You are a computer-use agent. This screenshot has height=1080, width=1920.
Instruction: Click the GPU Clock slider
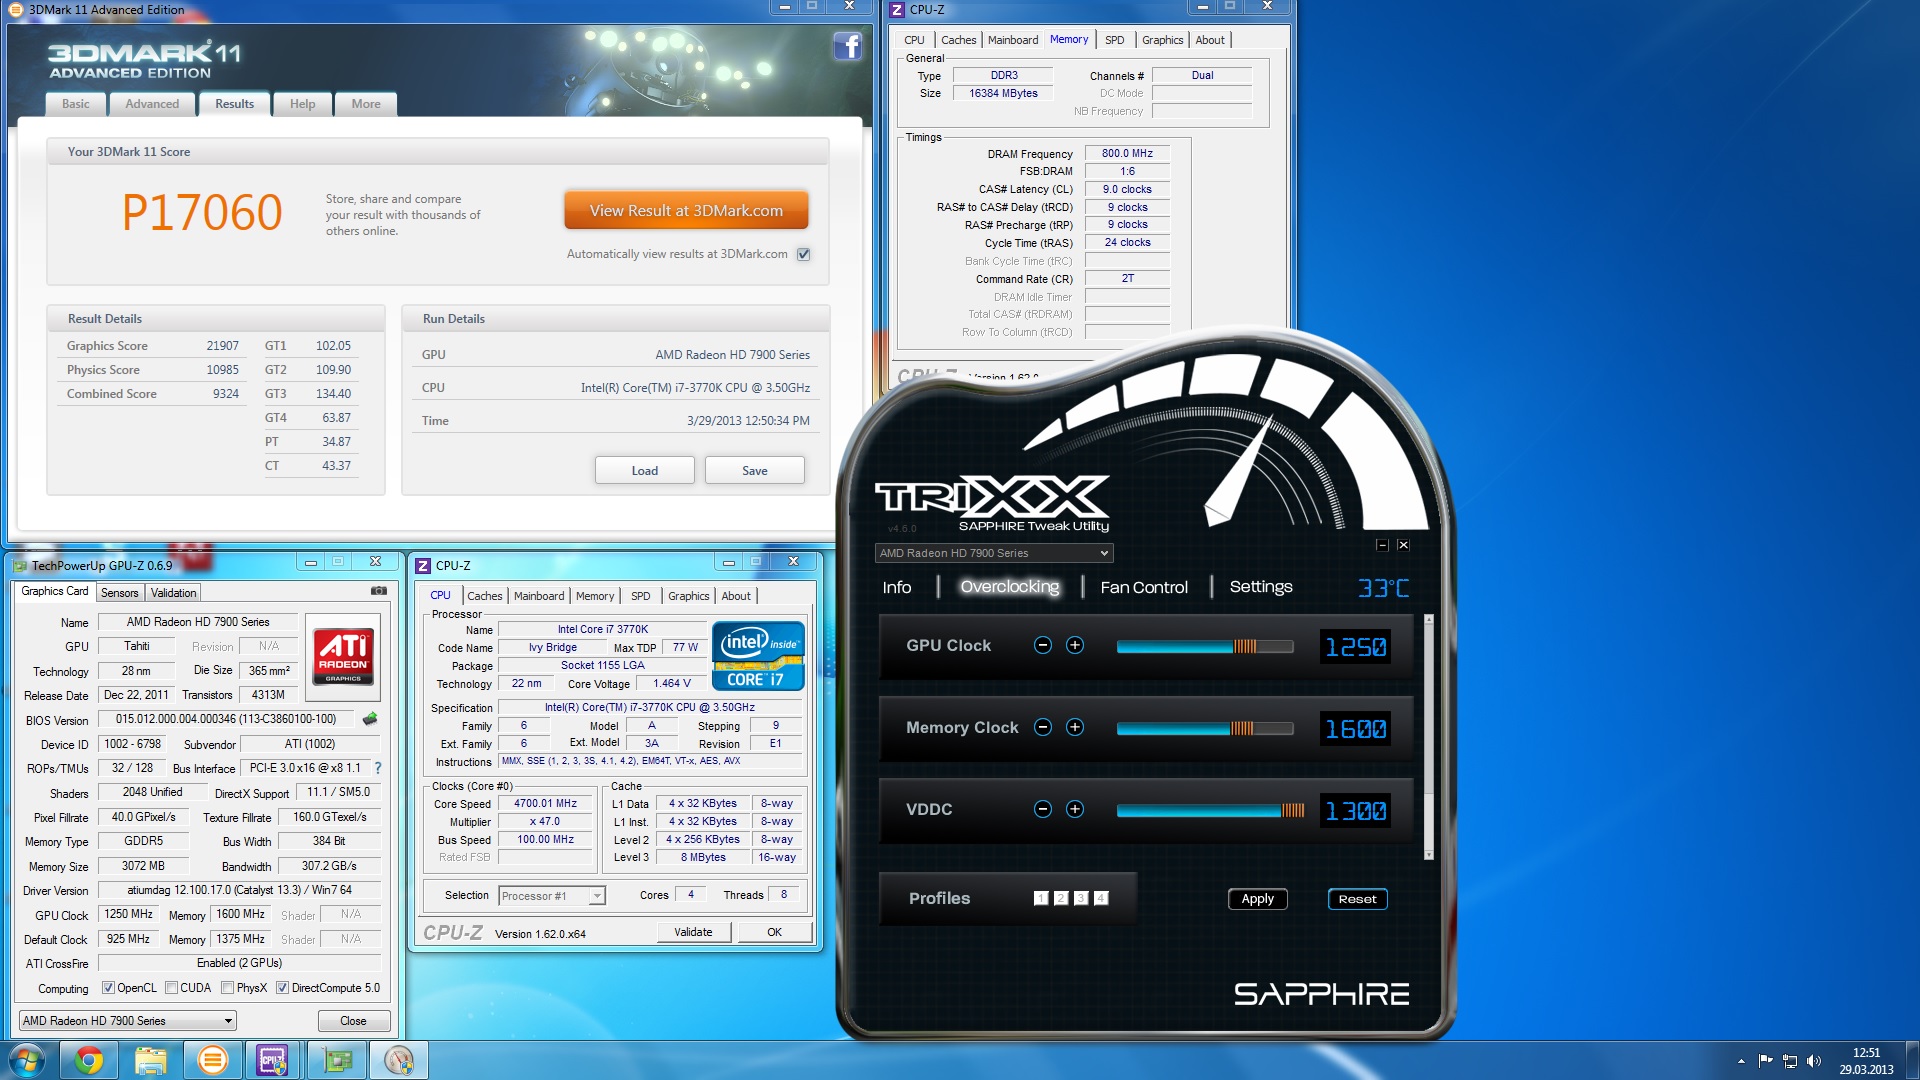click(x=1205, y=647)
